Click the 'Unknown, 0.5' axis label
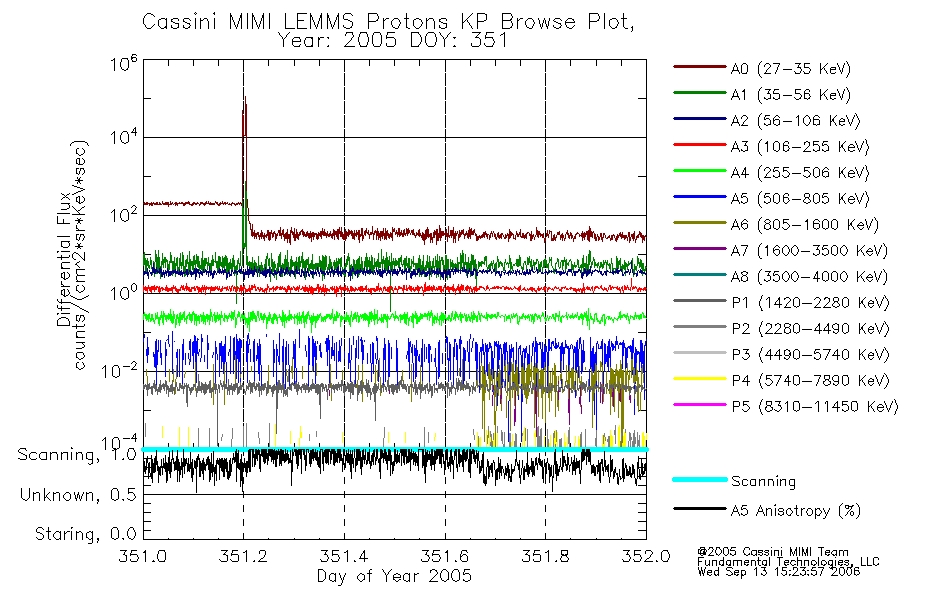Viewport: 950px width, 600px height. click(78, 495)
